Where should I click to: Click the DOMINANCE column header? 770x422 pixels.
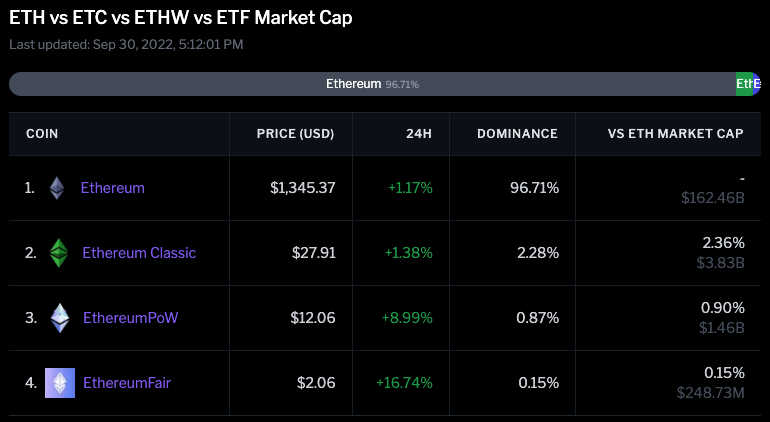point(517,133)
